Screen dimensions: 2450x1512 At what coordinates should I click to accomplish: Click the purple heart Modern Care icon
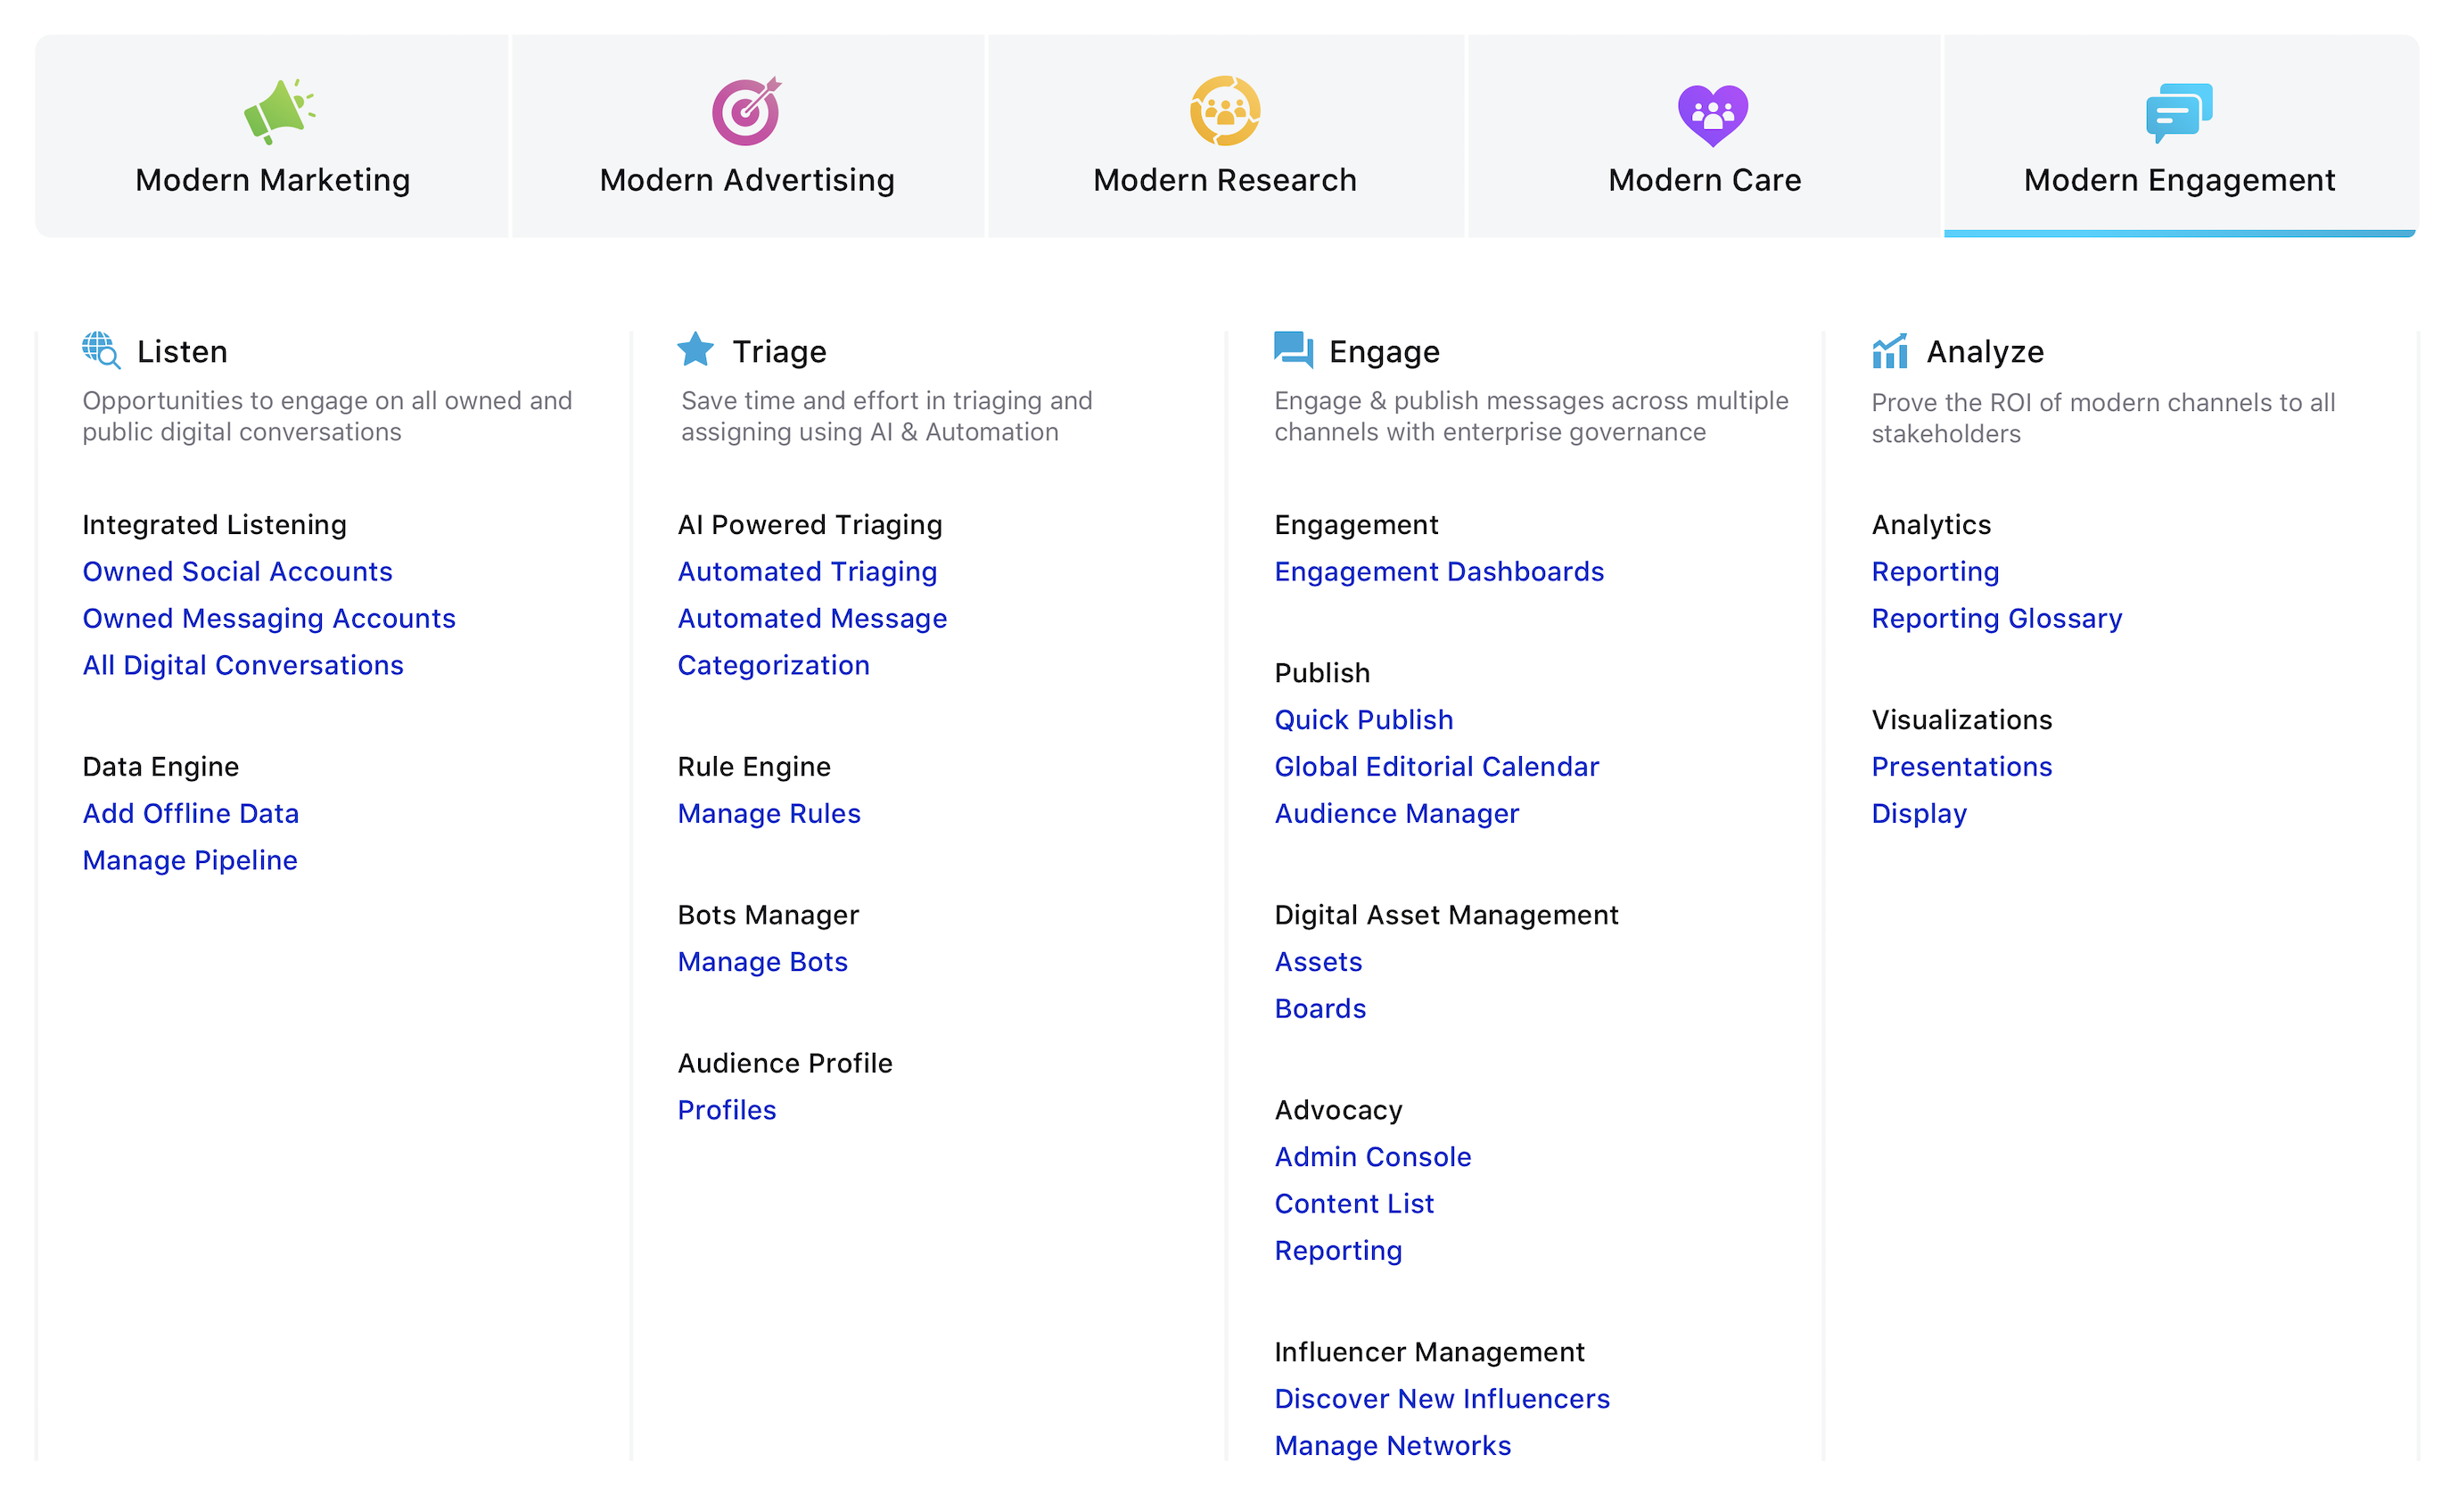(1712, 112)
